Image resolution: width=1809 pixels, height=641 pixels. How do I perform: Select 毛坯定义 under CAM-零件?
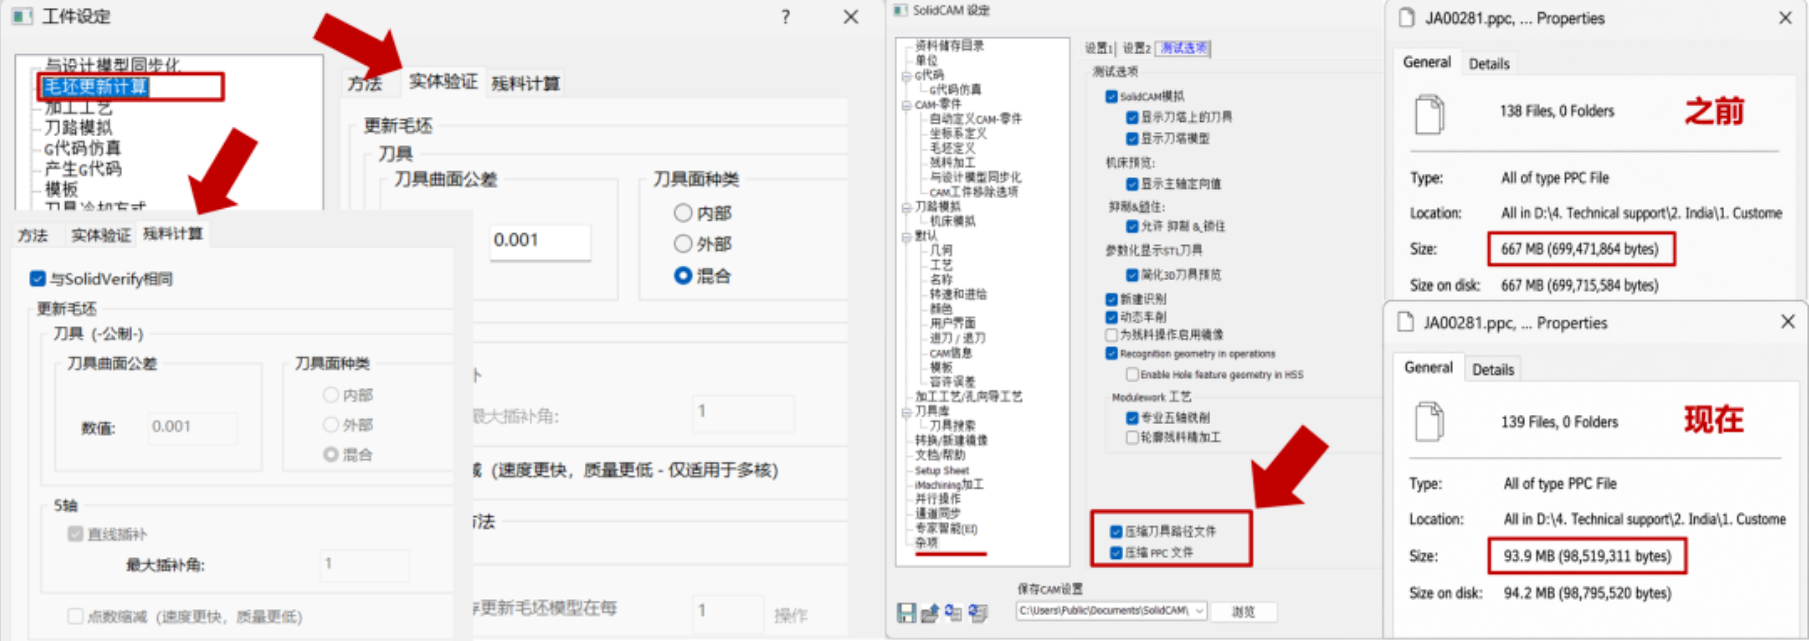952,148
